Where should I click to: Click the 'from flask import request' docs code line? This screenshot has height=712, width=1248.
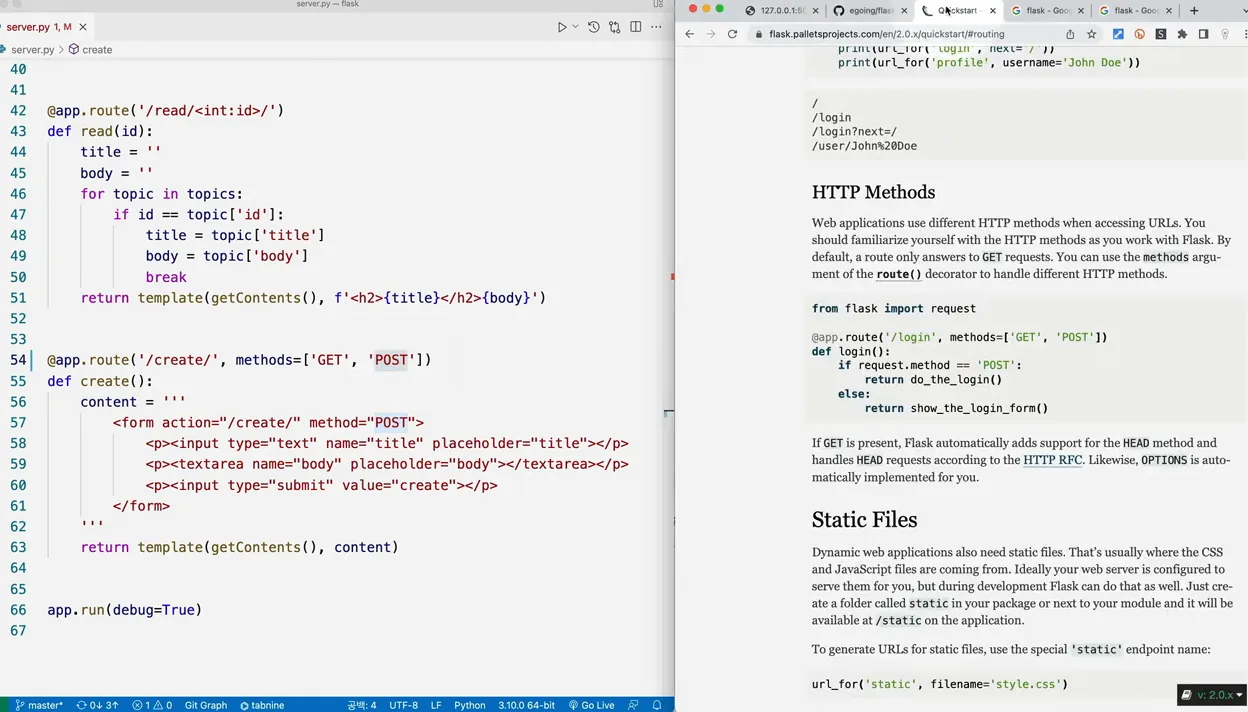tap(893, 308)
